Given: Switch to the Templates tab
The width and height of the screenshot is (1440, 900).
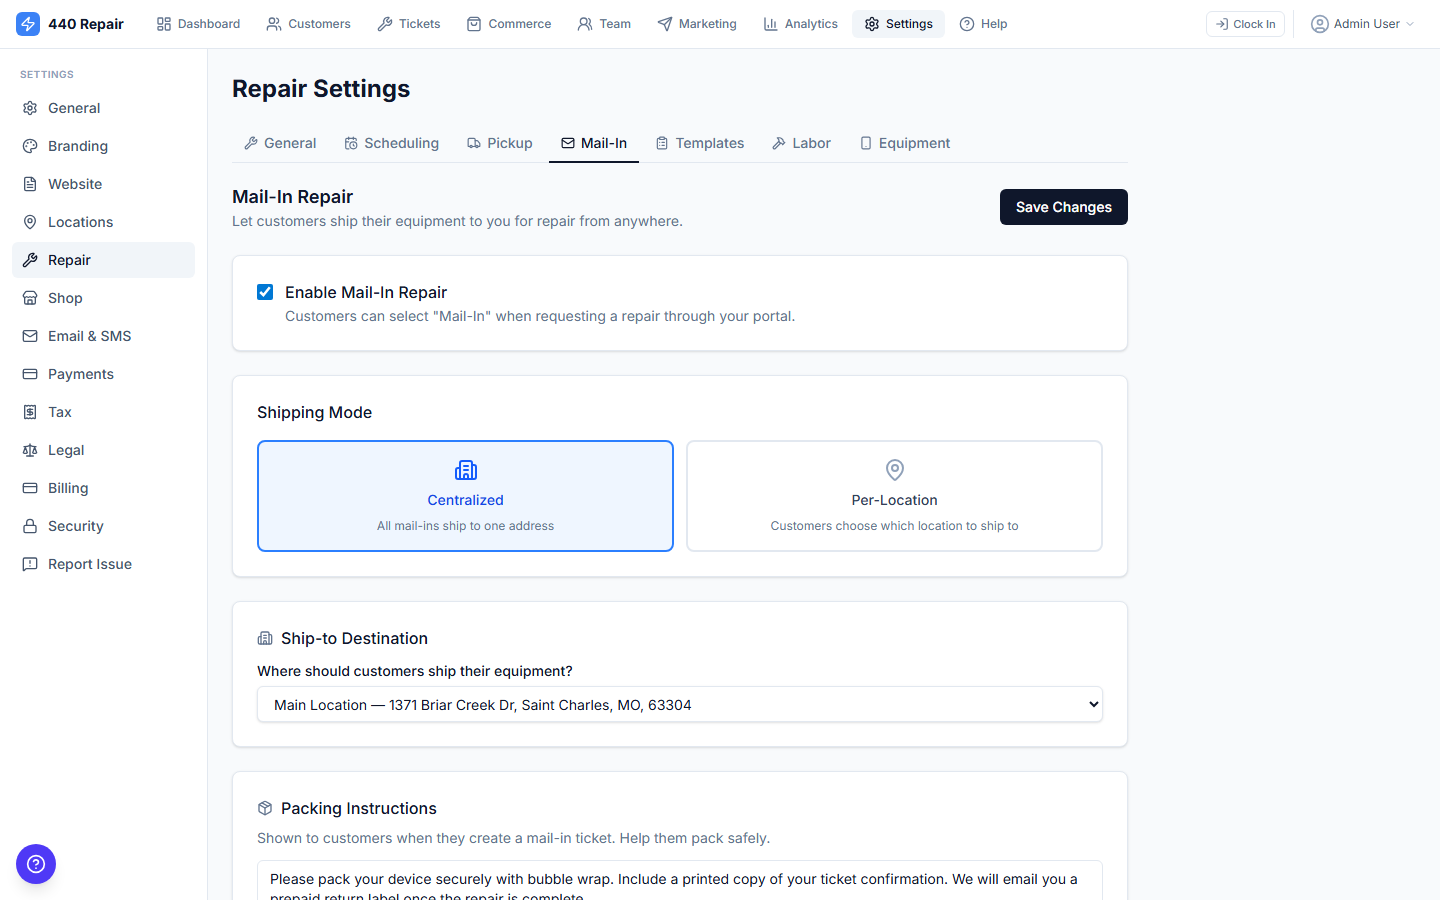Looking at the screenshot, I should pyautogui.click(x=700, y=142).
